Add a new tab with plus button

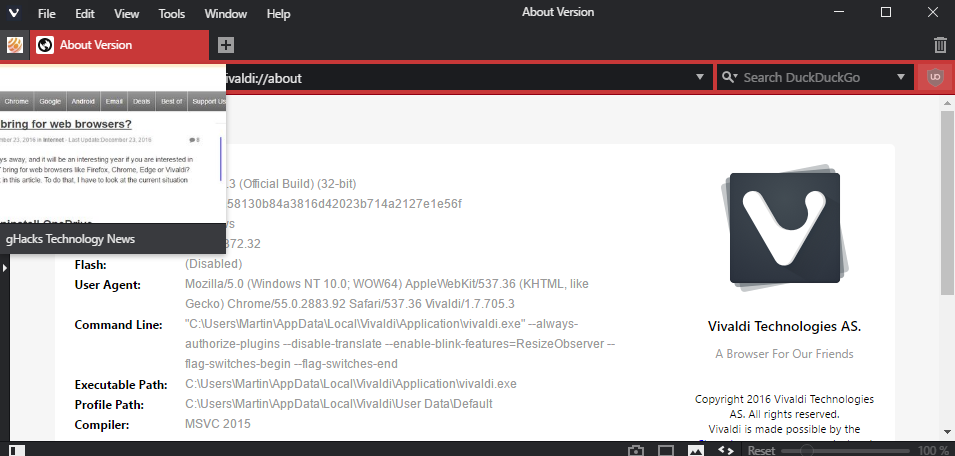226,44
